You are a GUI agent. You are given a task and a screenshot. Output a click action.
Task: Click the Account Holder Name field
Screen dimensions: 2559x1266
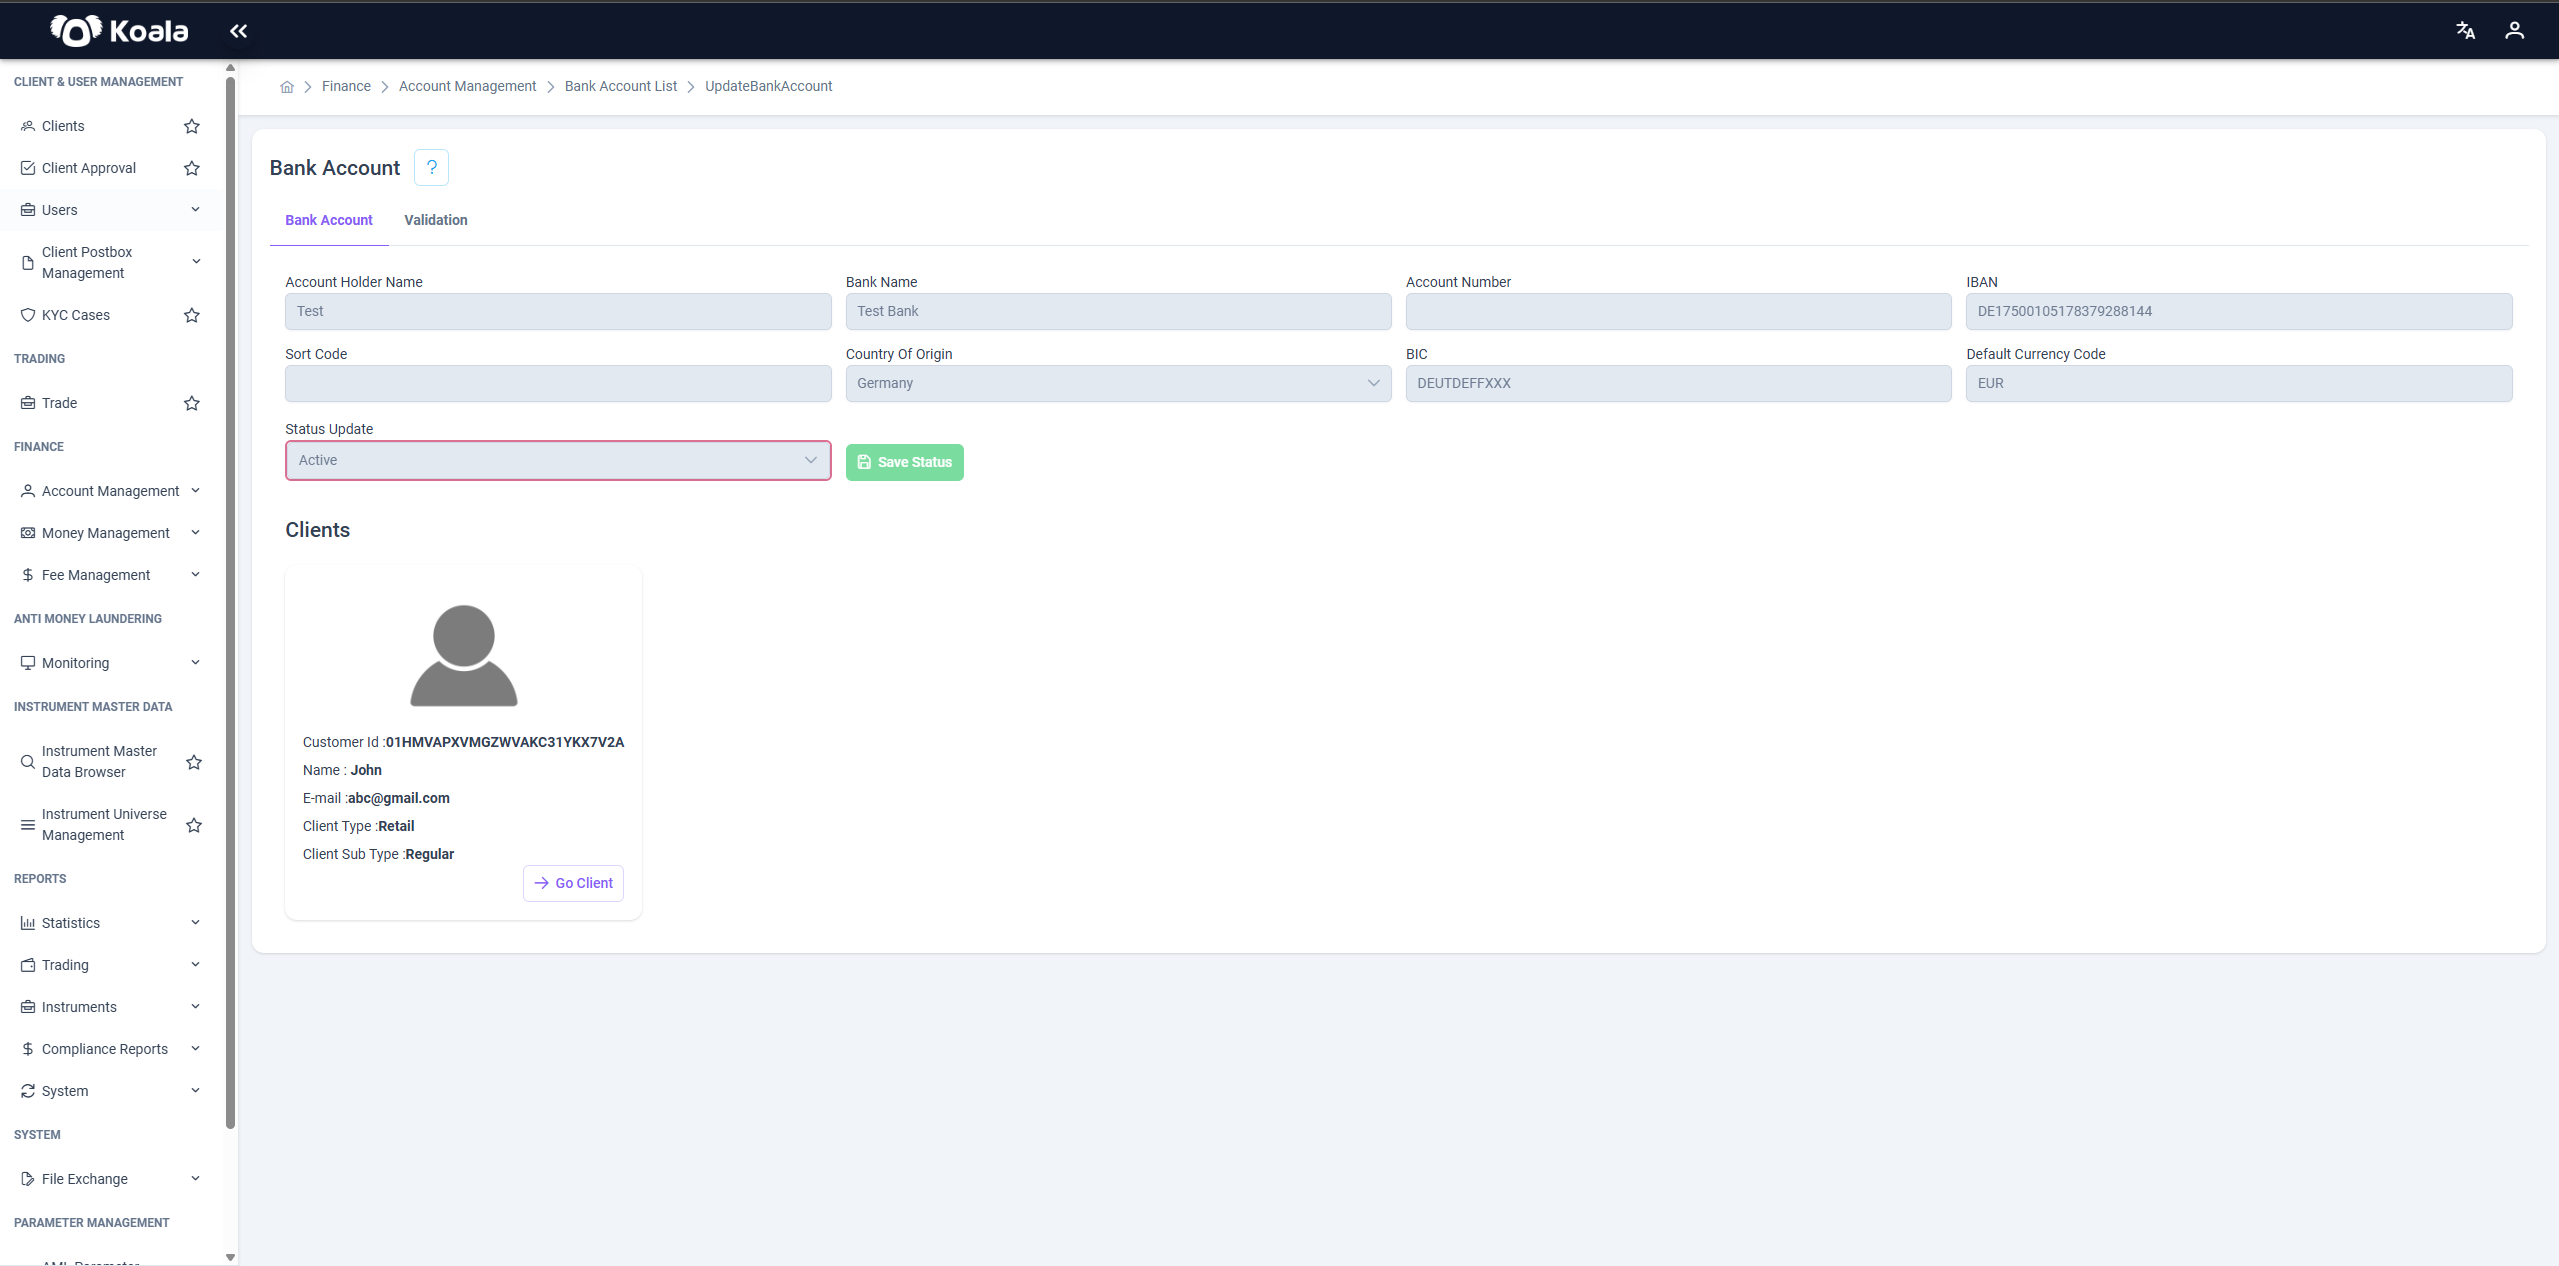click(x=558, y=311)
